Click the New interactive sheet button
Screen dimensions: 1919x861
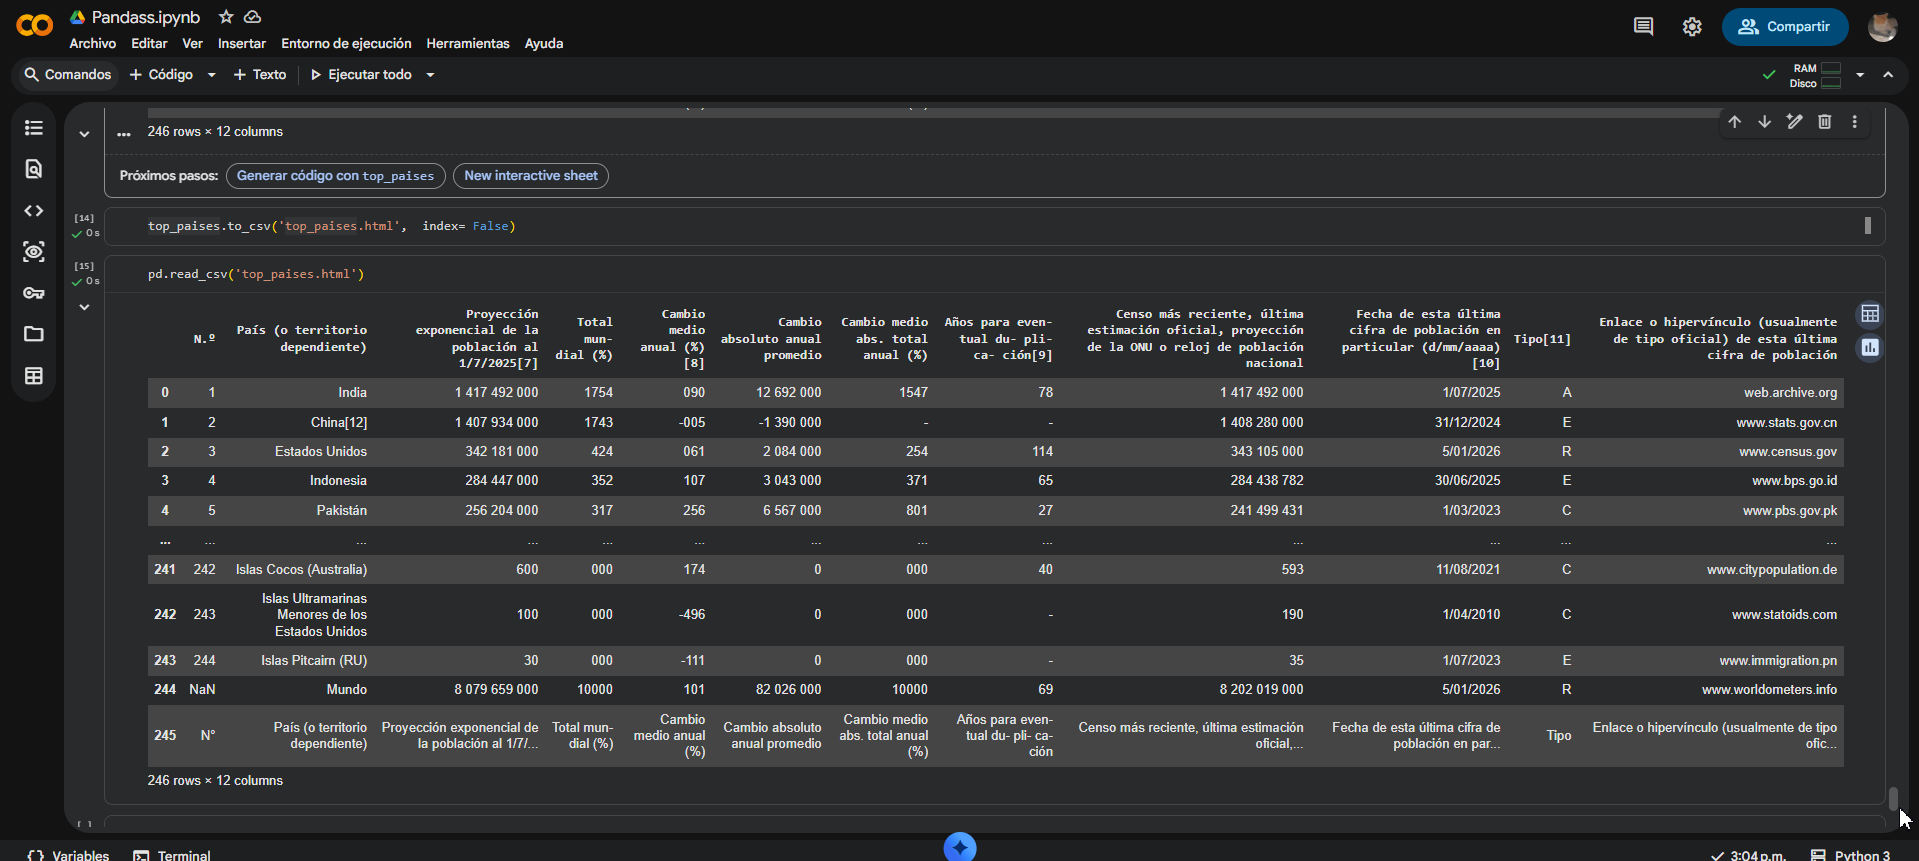(530, 176)
